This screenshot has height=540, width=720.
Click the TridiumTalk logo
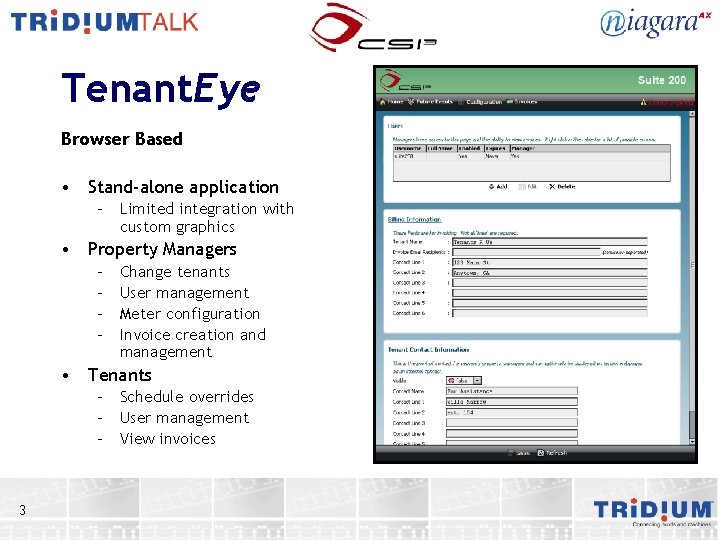105,22
